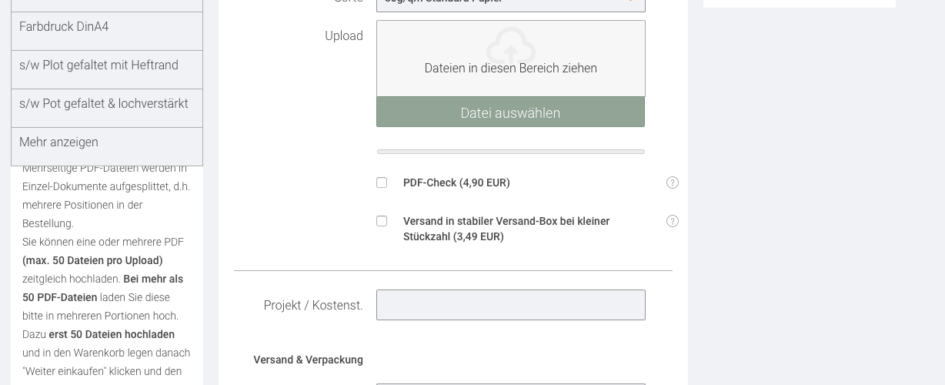
Task: Expand the Mehr anzeigen list entry
Action: pos(107,142)
